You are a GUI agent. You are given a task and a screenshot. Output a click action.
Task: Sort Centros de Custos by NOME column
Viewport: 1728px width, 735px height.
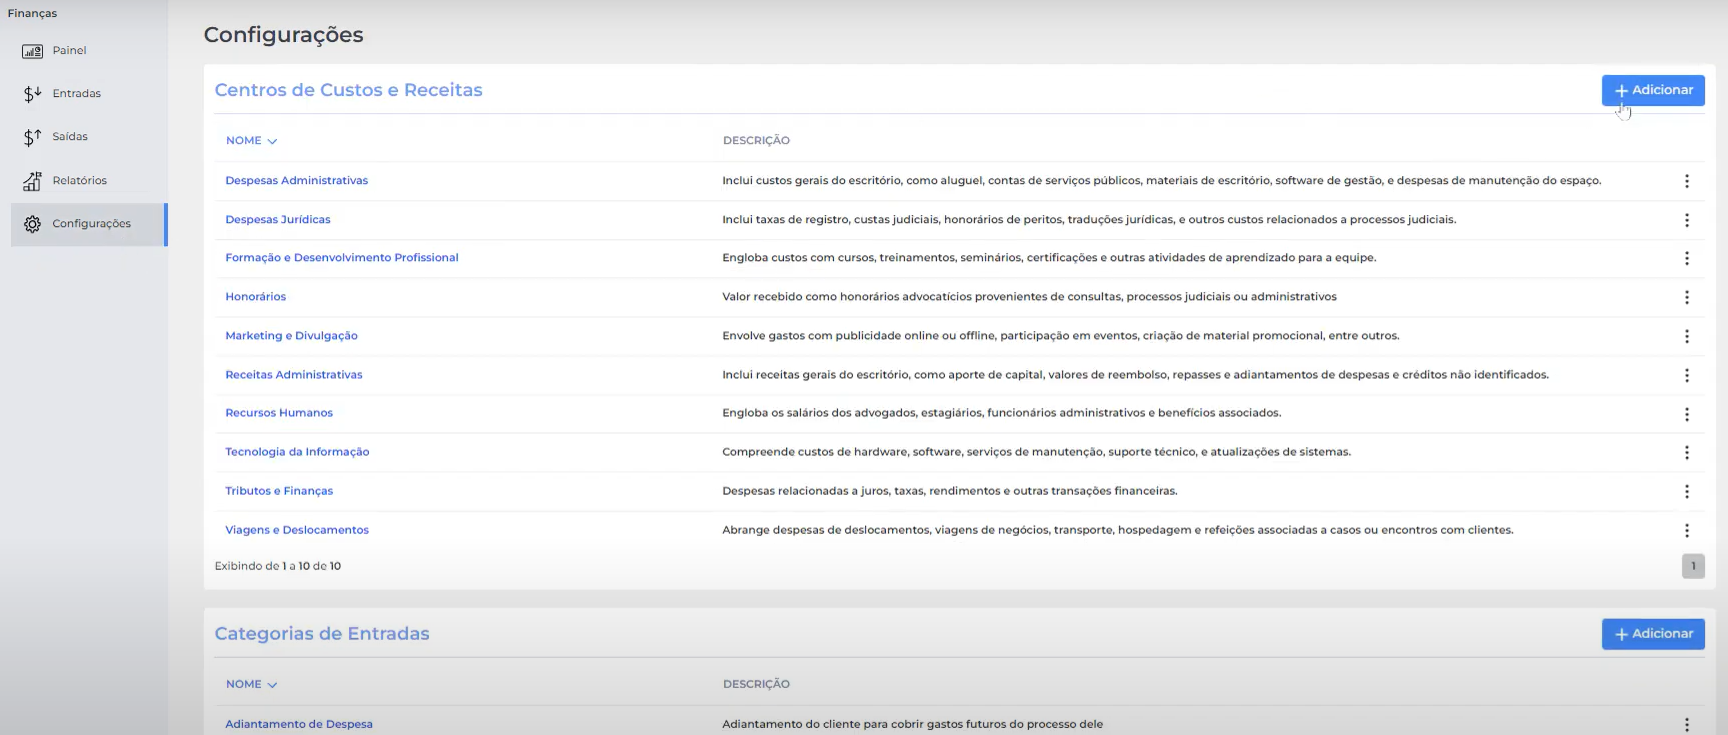[x=251, y=141]
